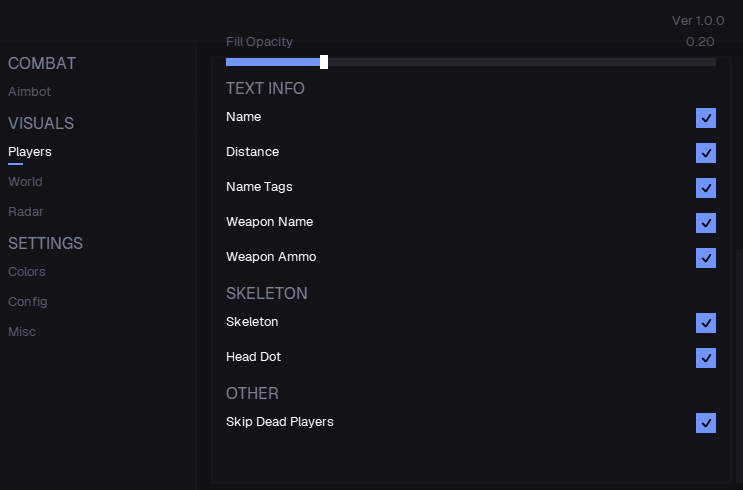
Task: Uncheck Skip Dead Players option
Action: click(x=706, y=423)
